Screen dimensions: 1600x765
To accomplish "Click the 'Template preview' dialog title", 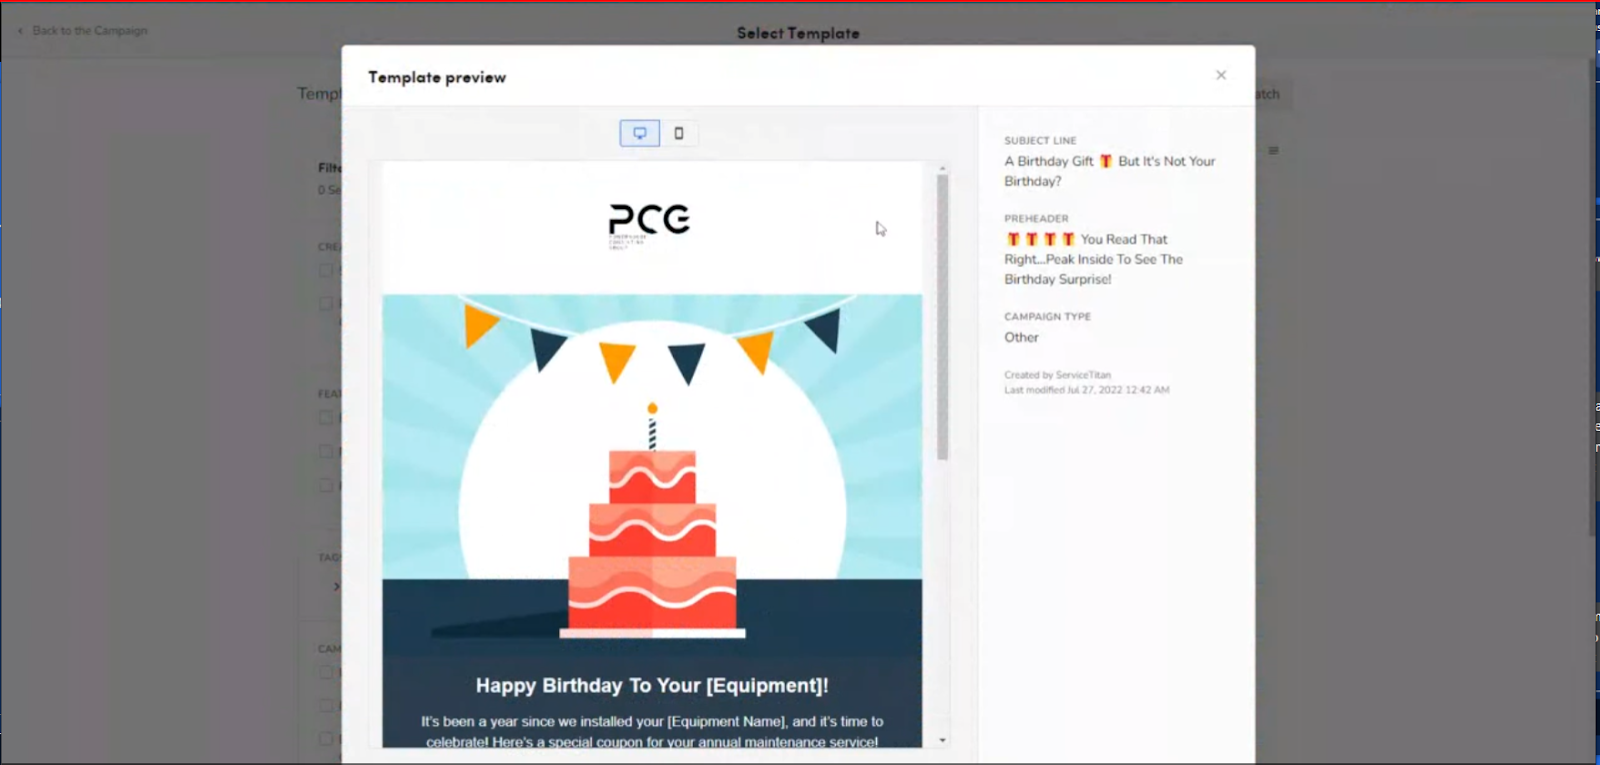I will click(x=437, y=77).
